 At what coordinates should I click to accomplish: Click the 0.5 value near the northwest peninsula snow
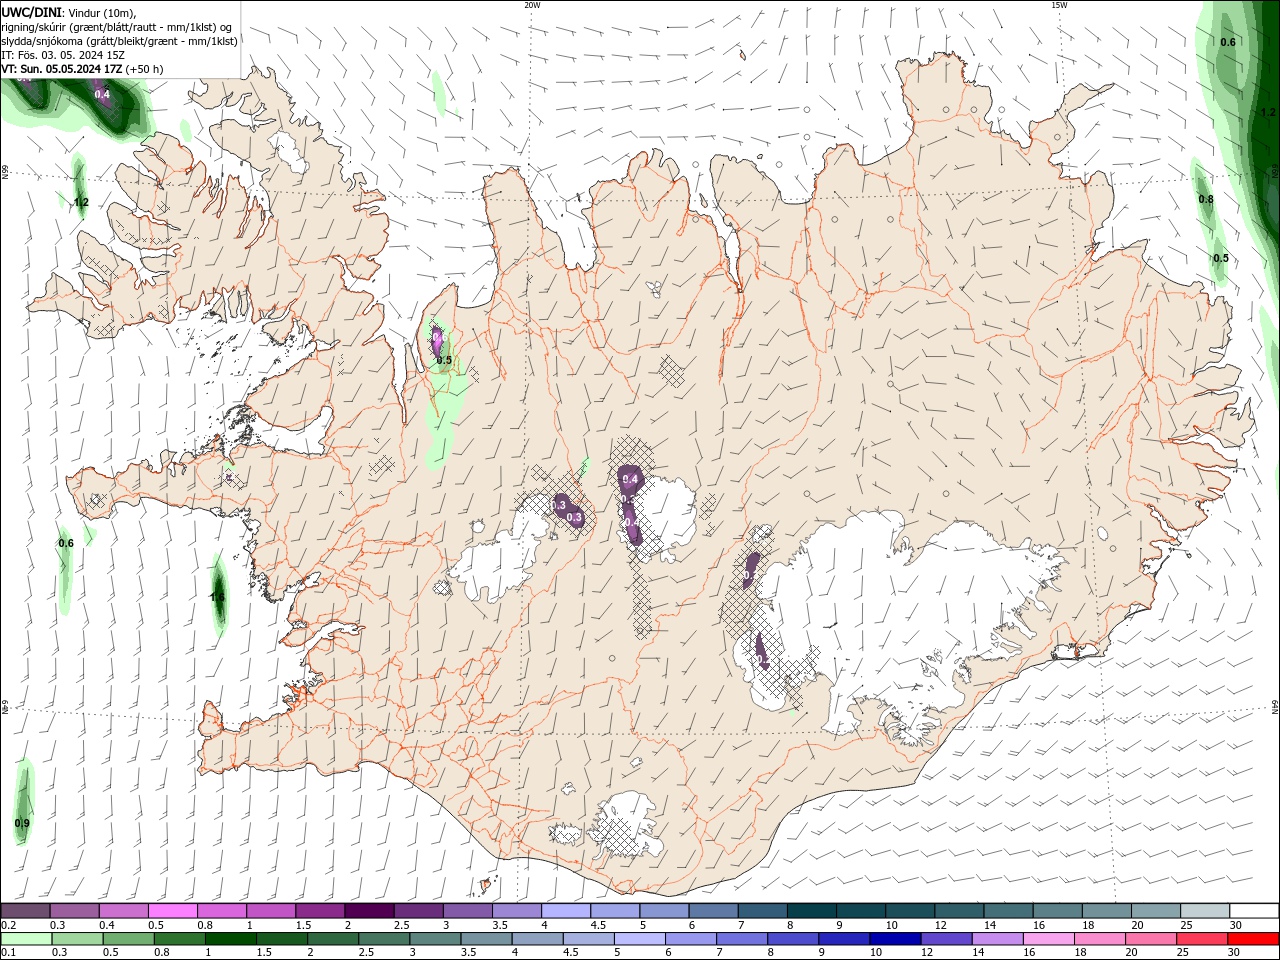point(444,360)
